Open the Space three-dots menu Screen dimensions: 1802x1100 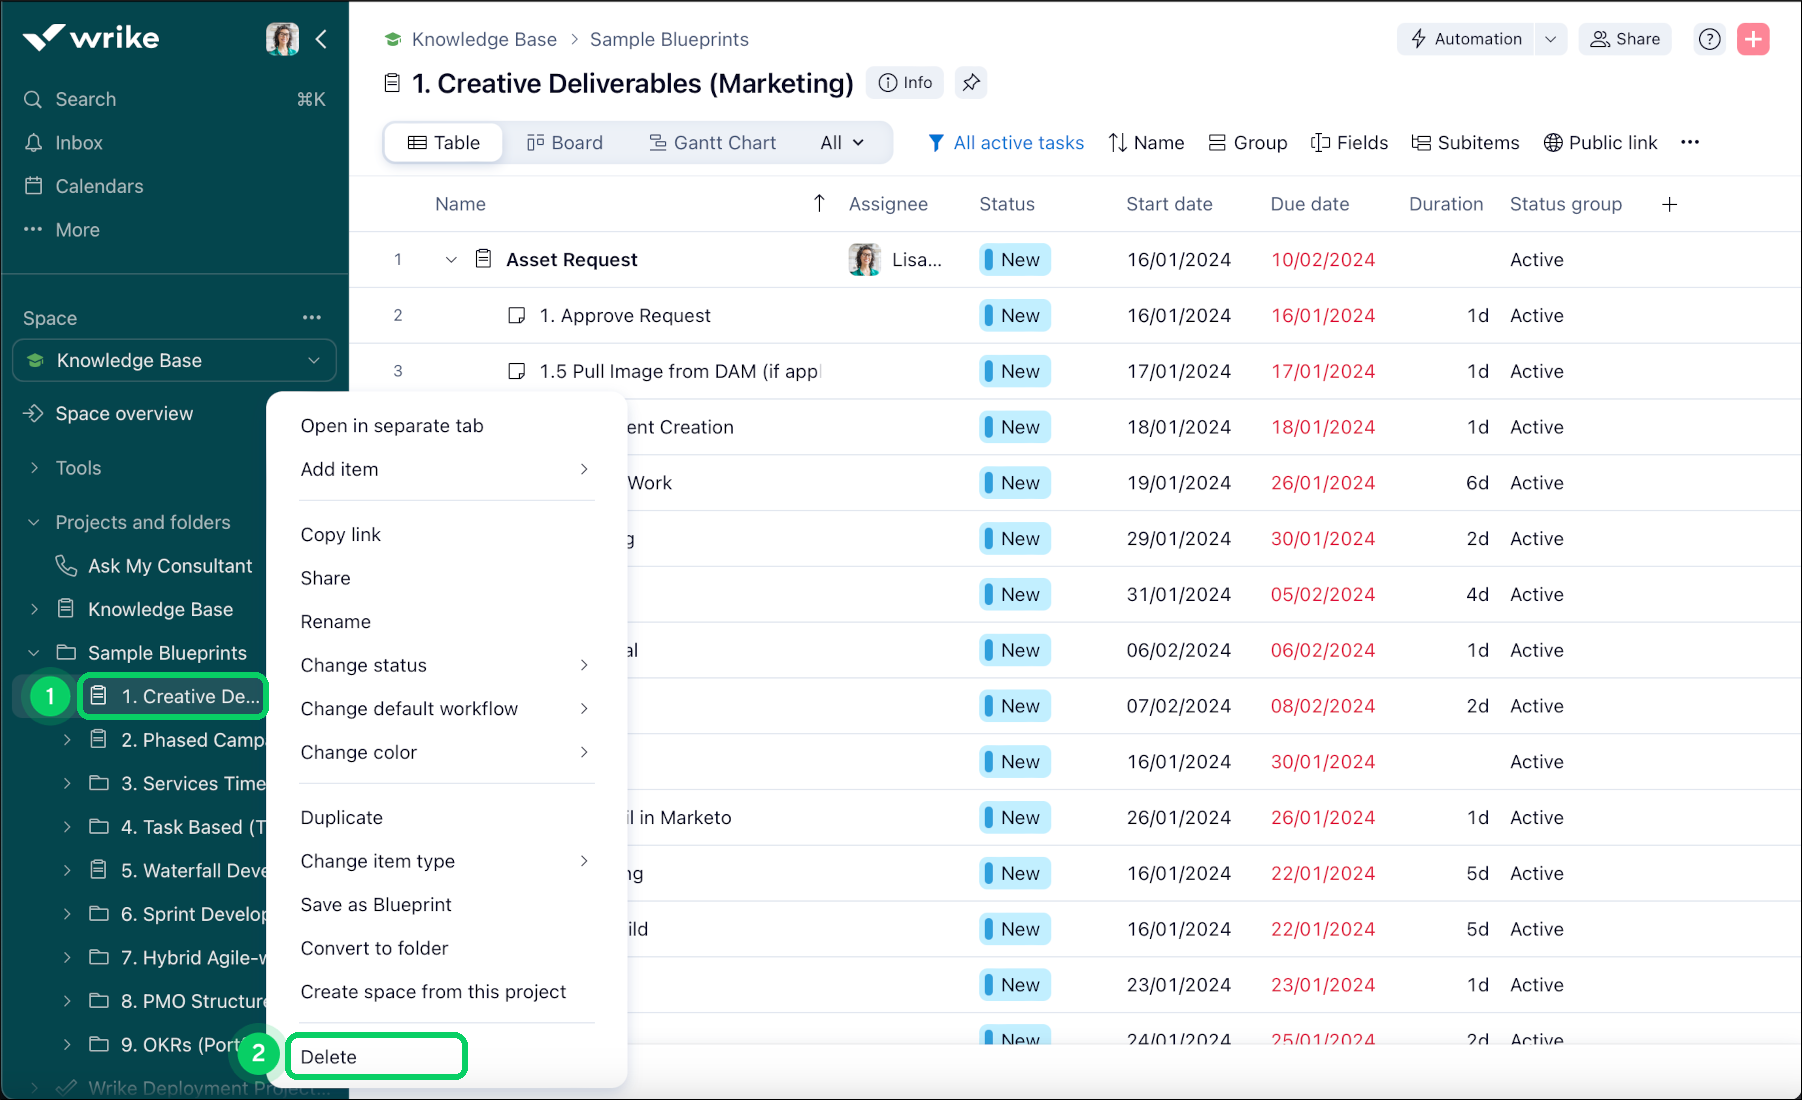(x=312, y=318)
